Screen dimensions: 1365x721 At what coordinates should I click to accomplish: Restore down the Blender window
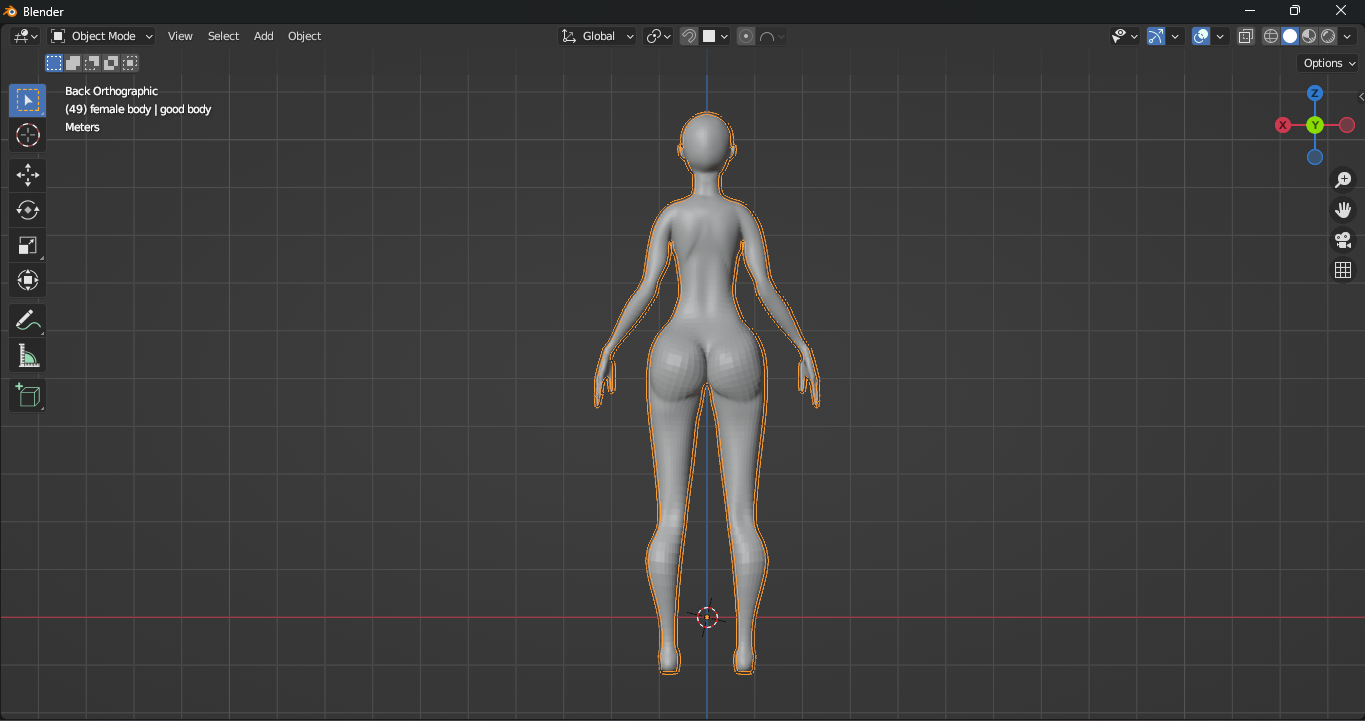point(1295,11)
